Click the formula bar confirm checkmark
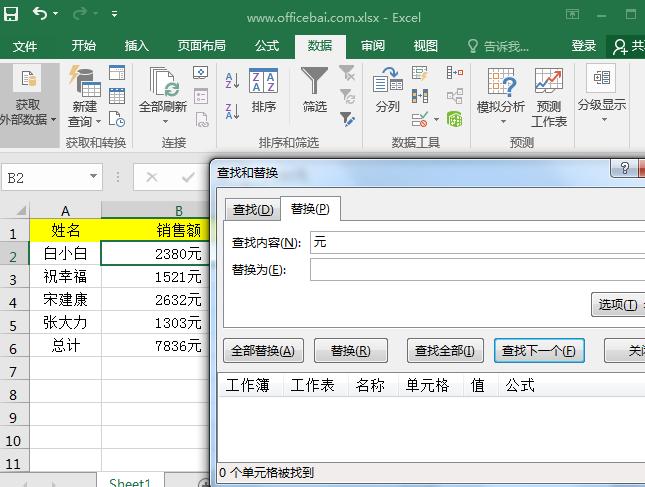Screen dimensions: 645x487 [188, 177]
